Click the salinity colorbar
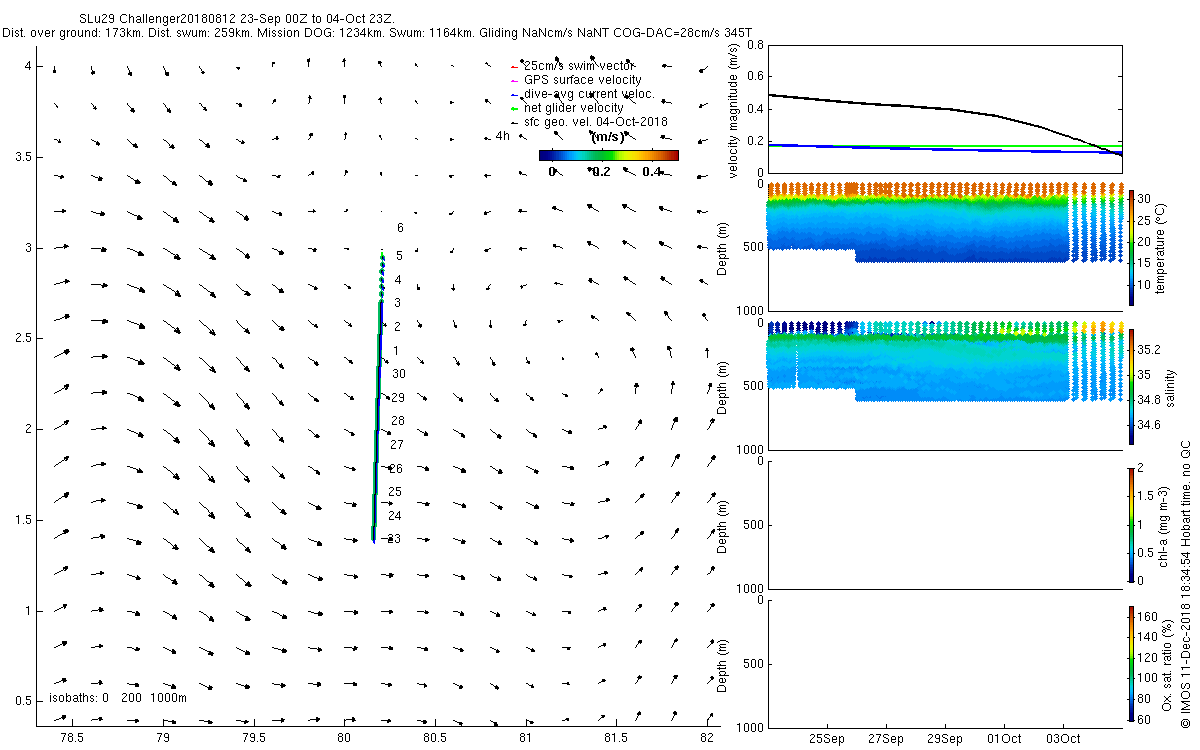The image size is (1200, 750). pyautogui.click(x=1131, y=386)
